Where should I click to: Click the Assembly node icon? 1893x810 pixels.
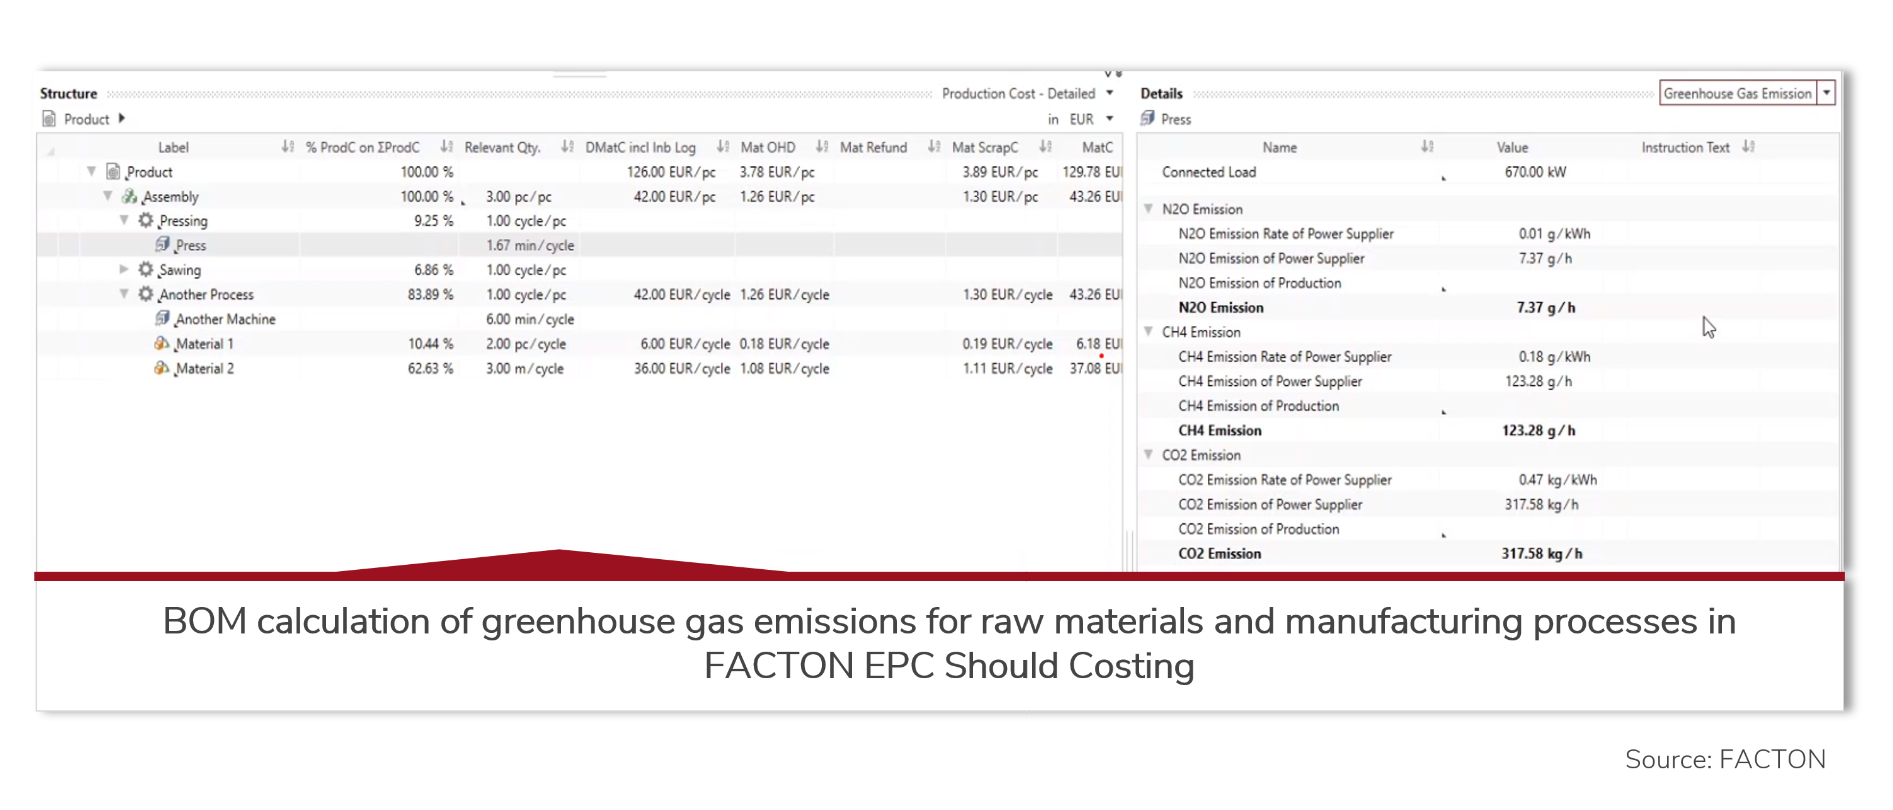(129, 197)
